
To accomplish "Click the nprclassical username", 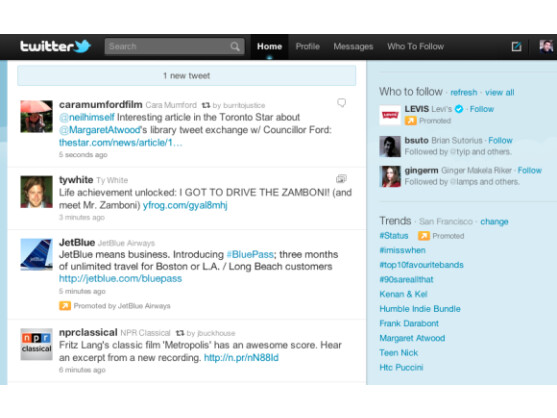I will pyautogui.click(x=88, y=332).
